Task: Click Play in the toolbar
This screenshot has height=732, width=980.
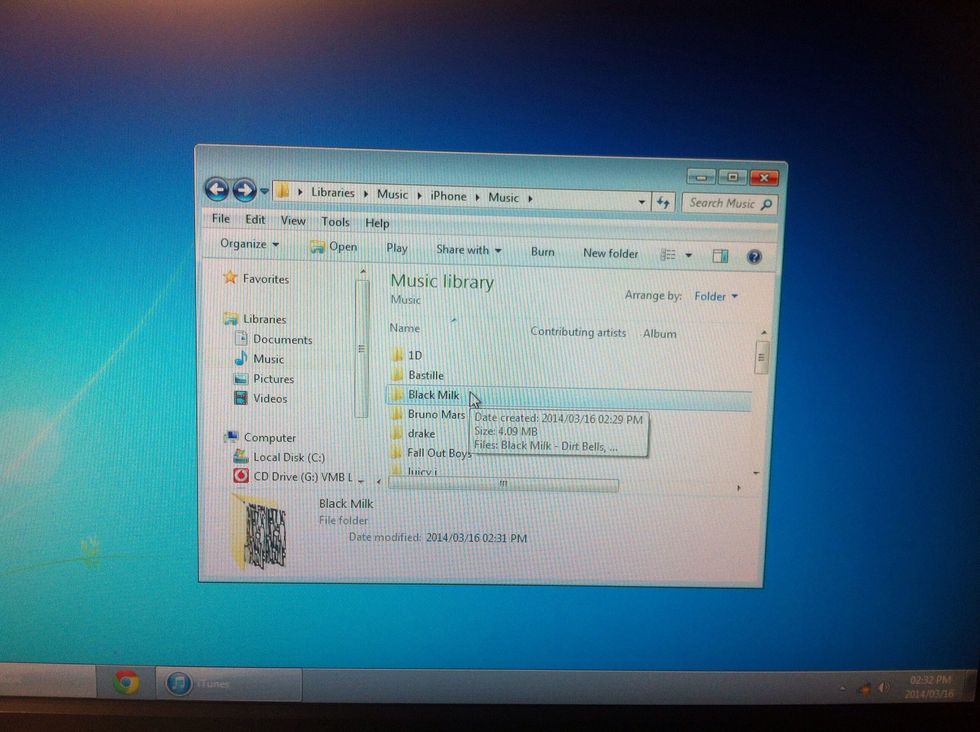Action: tap(396, 248)
